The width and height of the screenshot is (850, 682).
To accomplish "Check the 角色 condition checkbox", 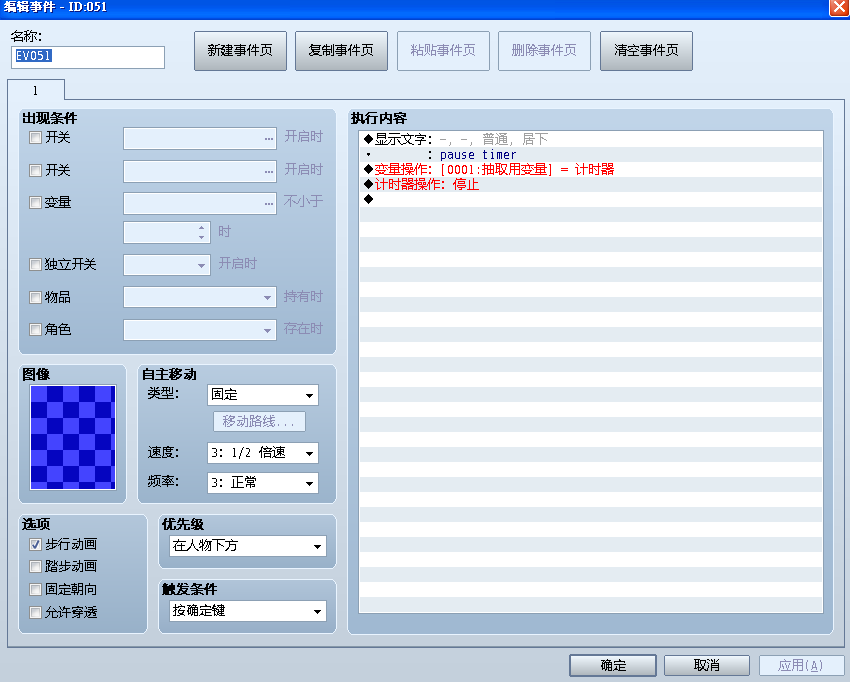I will tap(35, 330).
